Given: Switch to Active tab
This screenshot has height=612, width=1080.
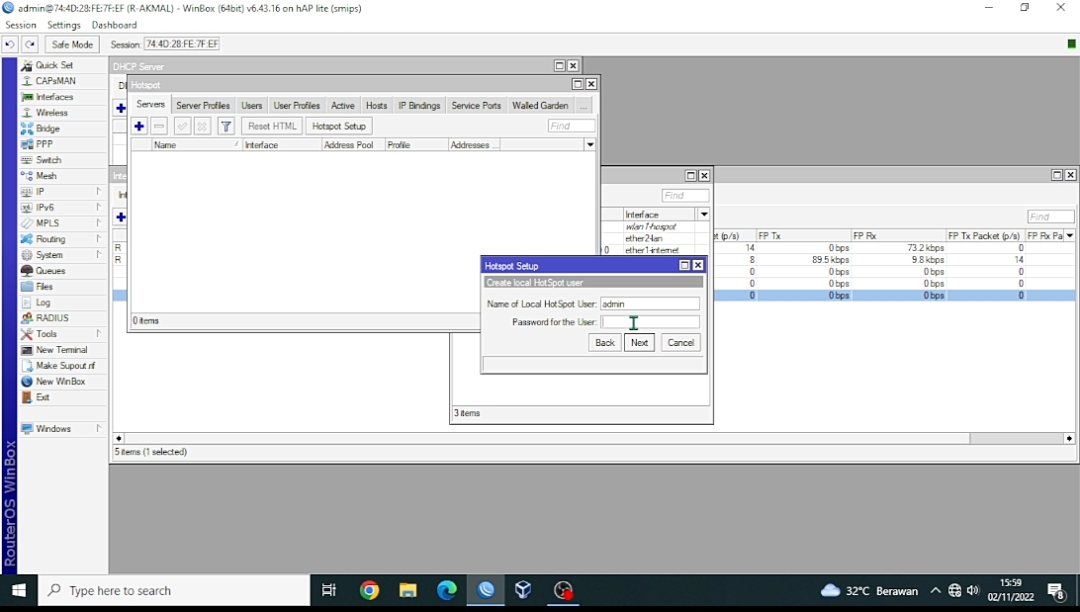Looking at the screenshot, I should pos(342,105).
